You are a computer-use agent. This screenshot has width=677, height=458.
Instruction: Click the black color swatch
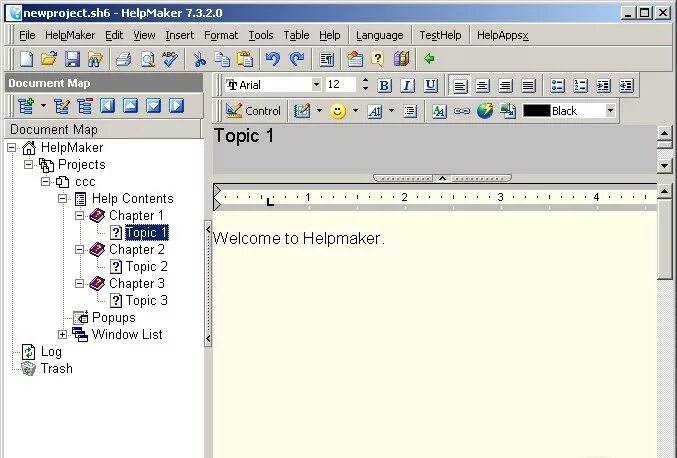(536, 111)
